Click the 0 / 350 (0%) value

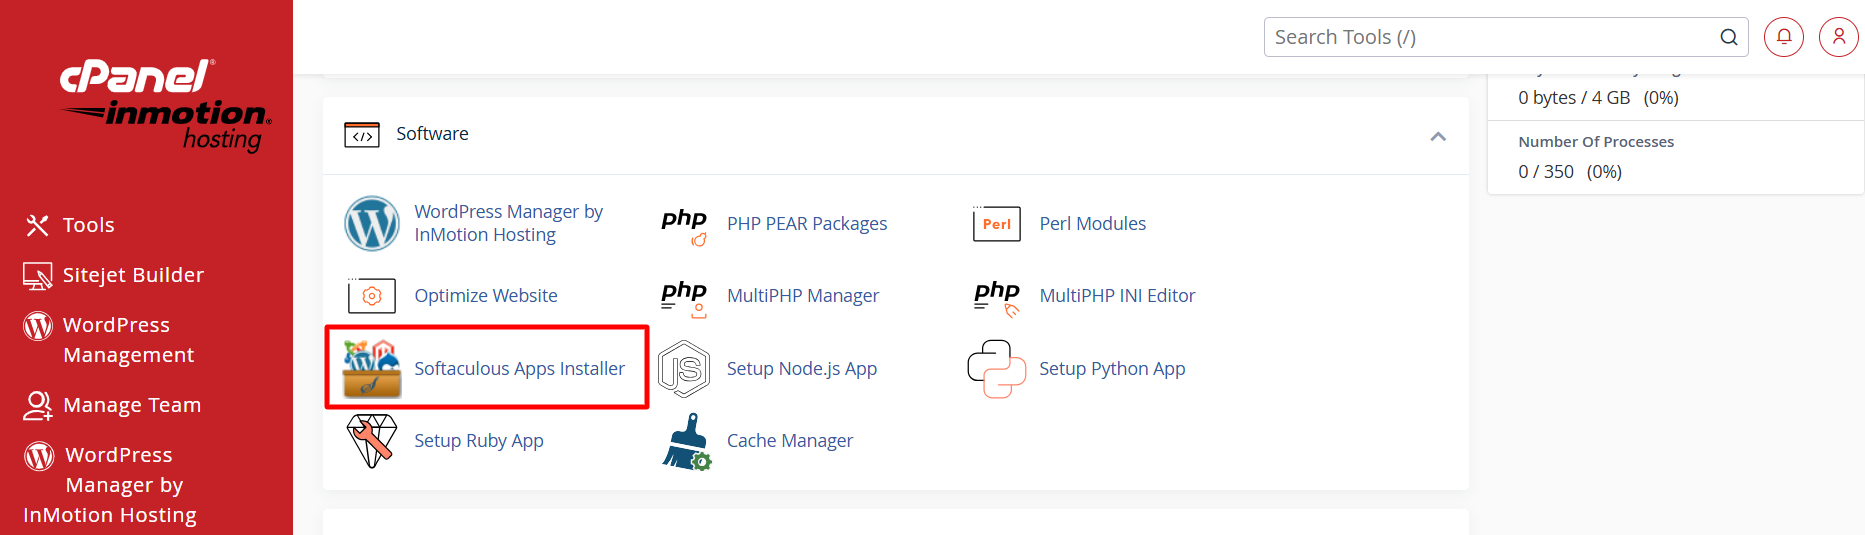click(x=1570, y=172)
